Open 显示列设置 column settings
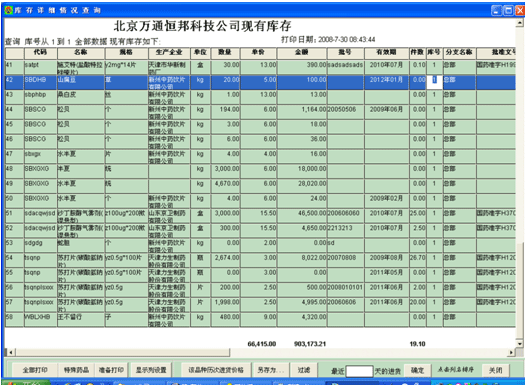 (151, 370)
